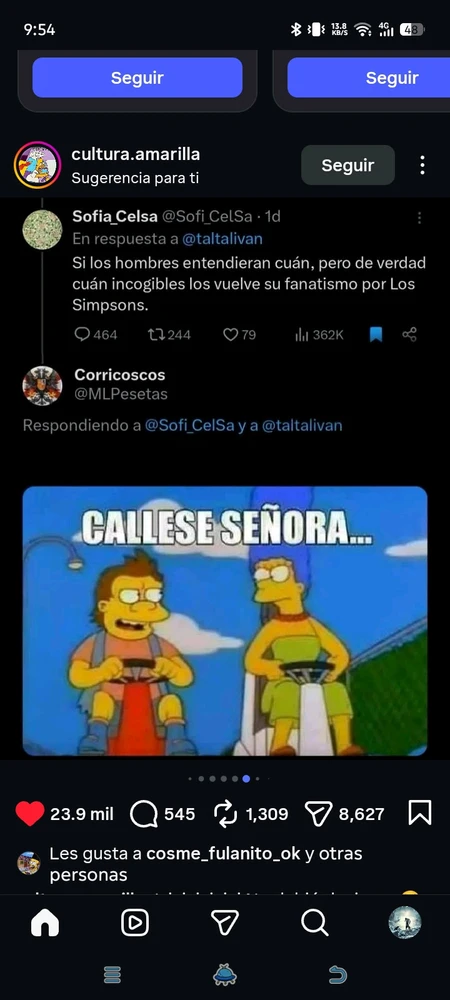This screenshot has width=450, height=1000.
Task: Open cosme_fulanito_ok from likes line
Action: 223,853
